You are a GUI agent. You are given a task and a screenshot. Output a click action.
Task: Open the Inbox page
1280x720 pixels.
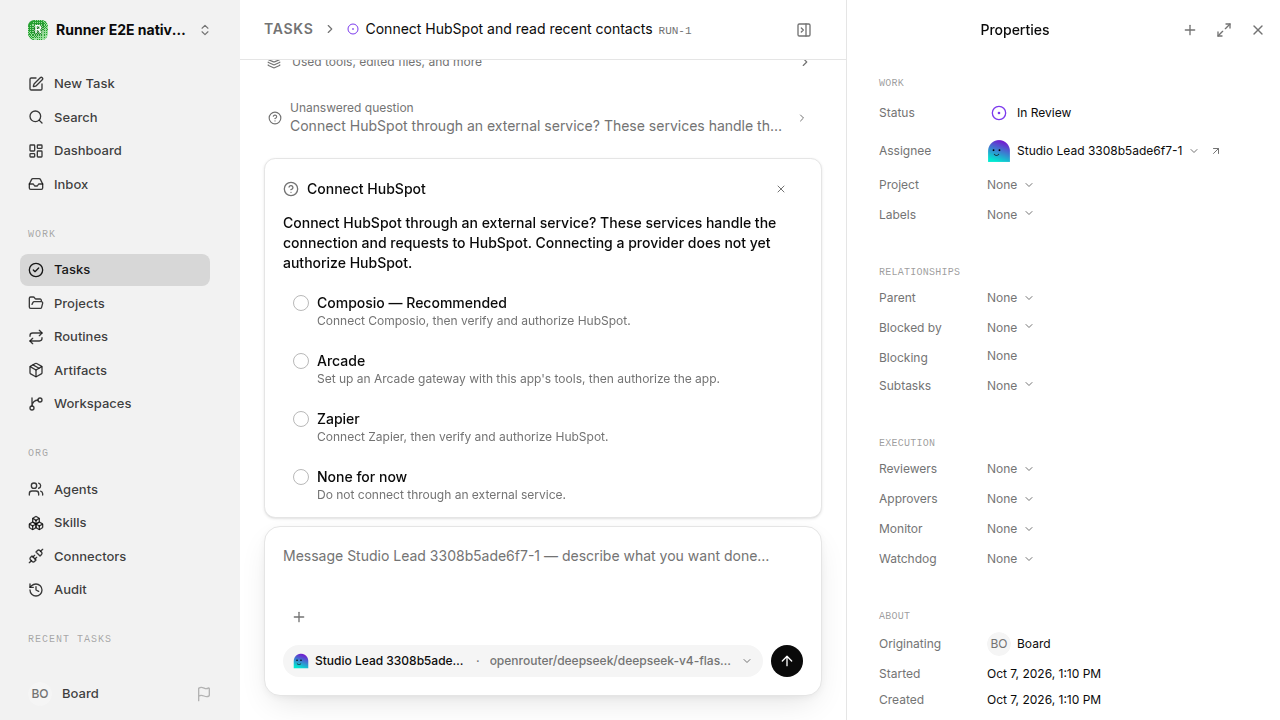(x=115, y=185)
